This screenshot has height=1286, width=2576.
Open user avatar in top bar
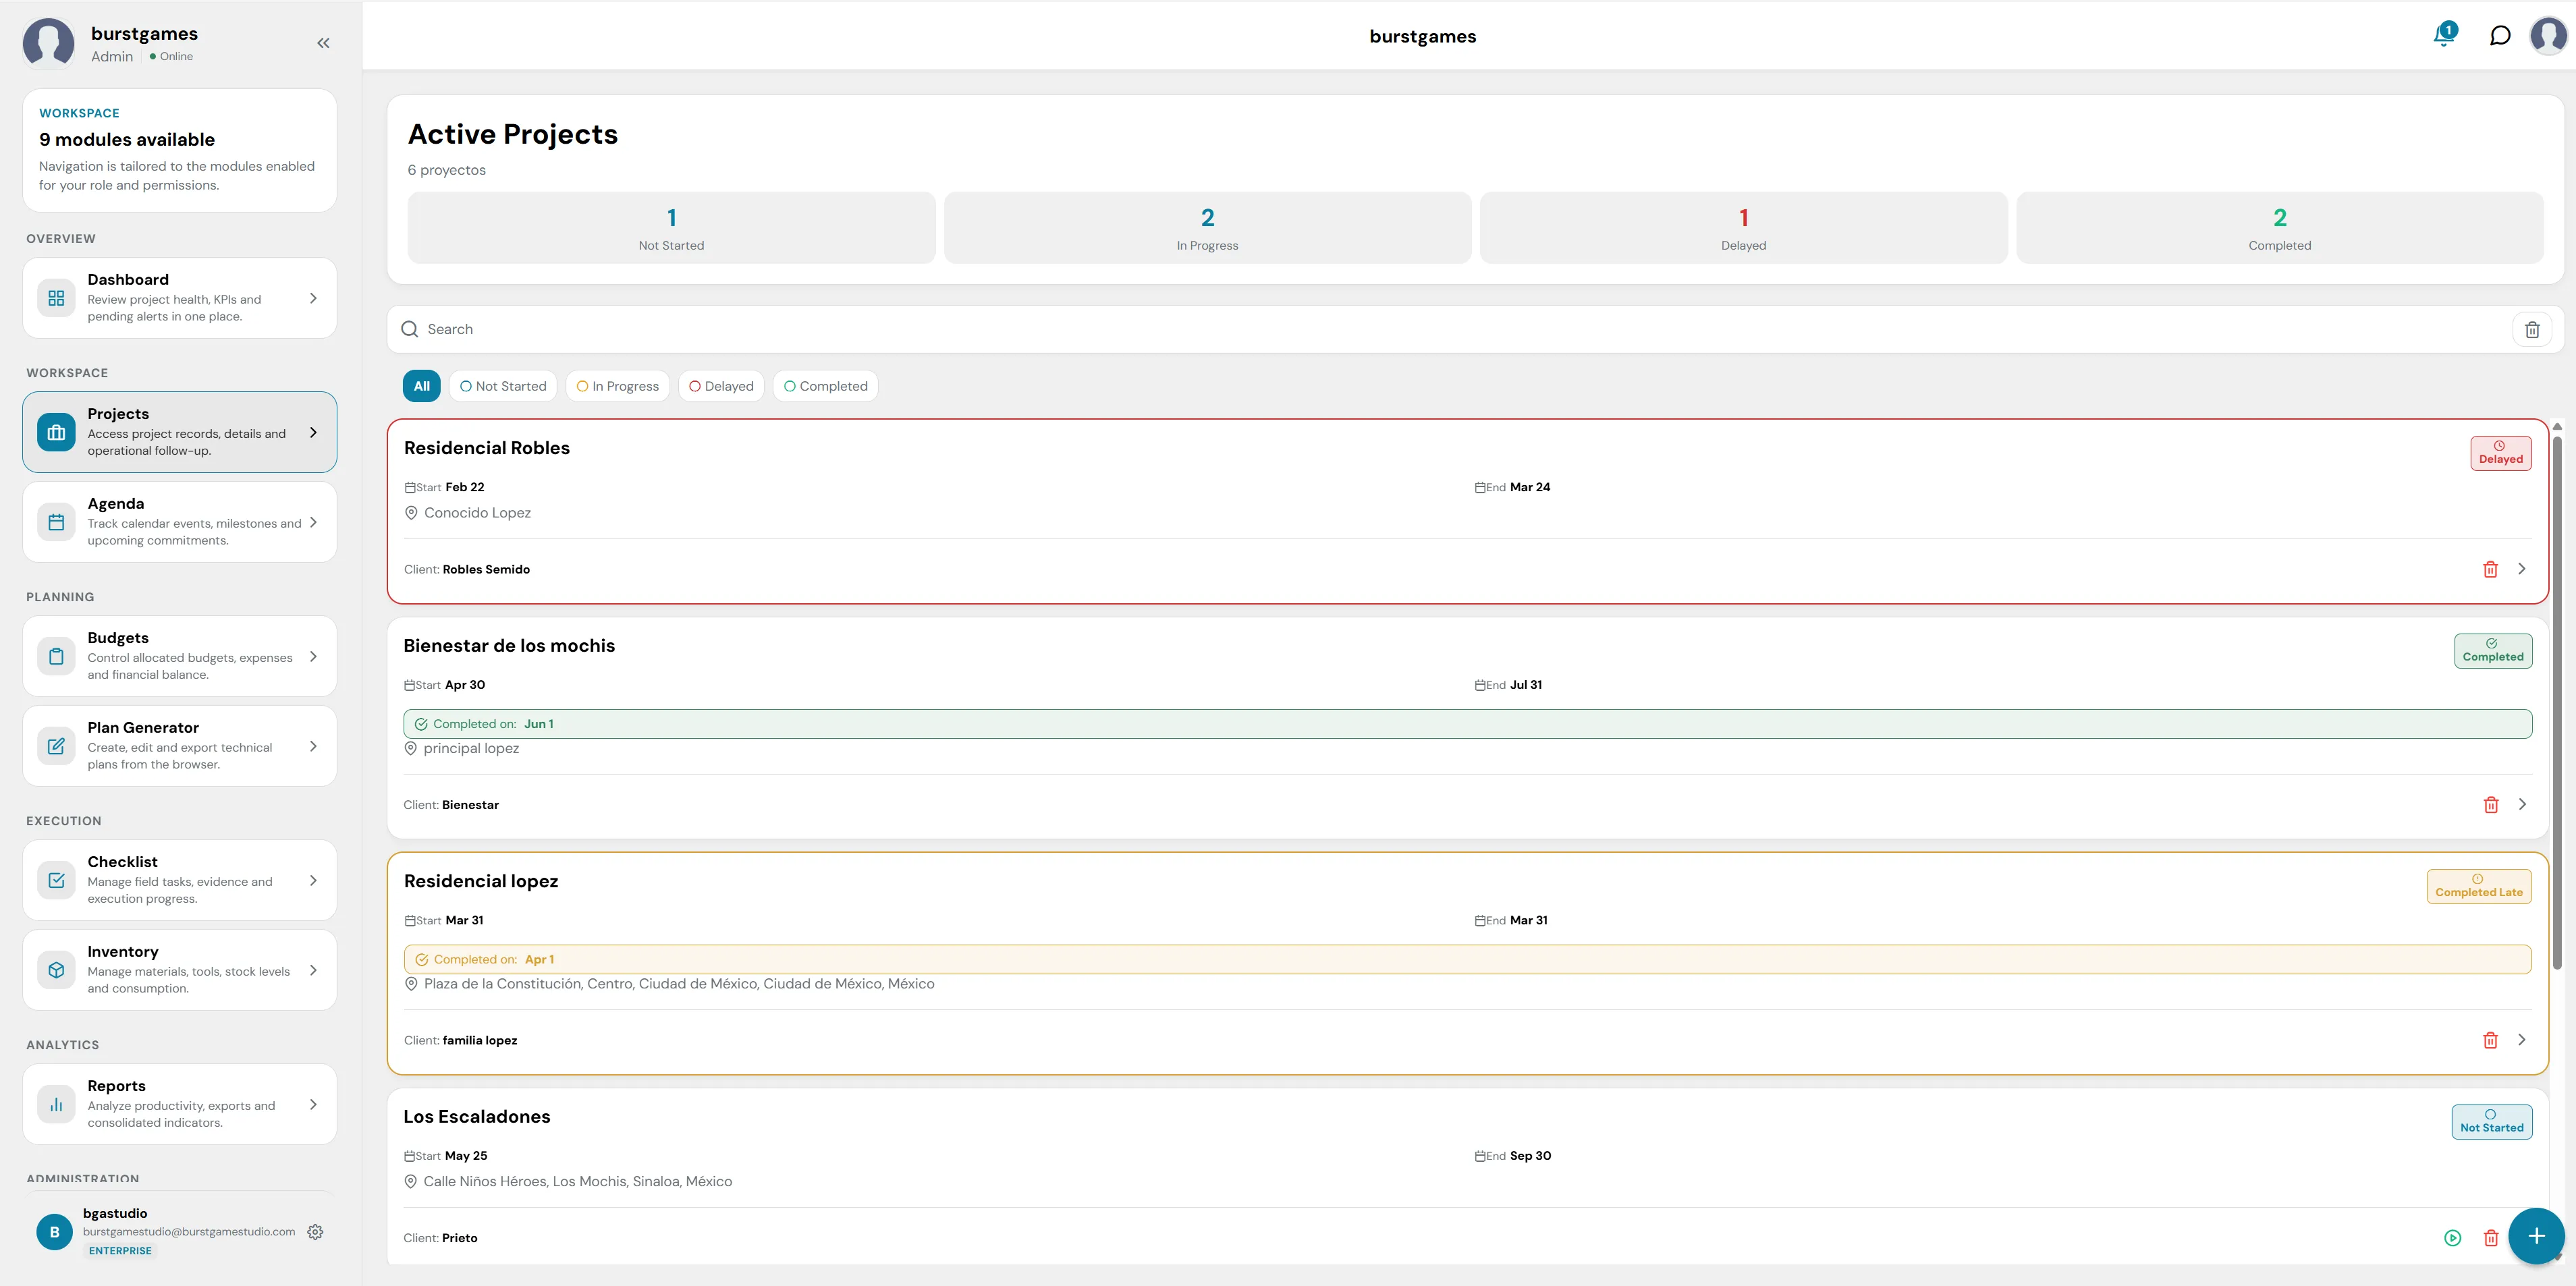2548,36
